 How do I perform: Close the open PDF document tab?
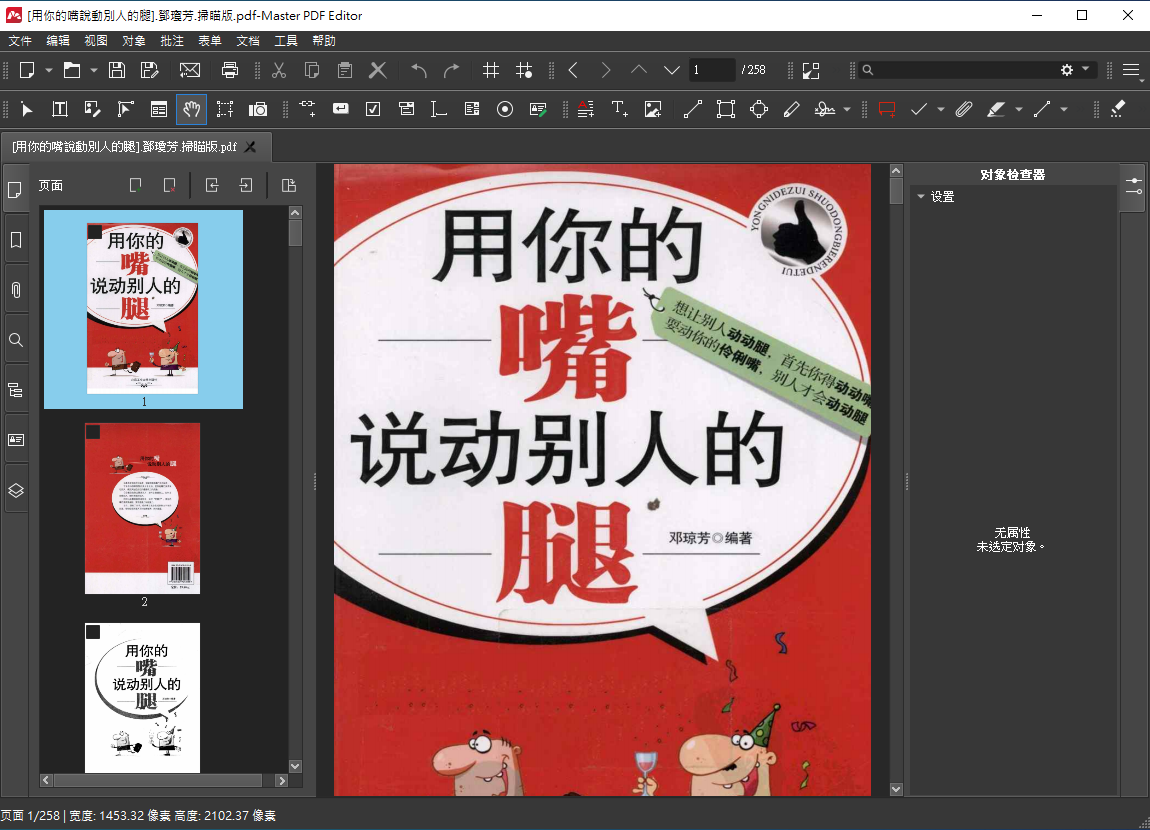coord(250,147)
